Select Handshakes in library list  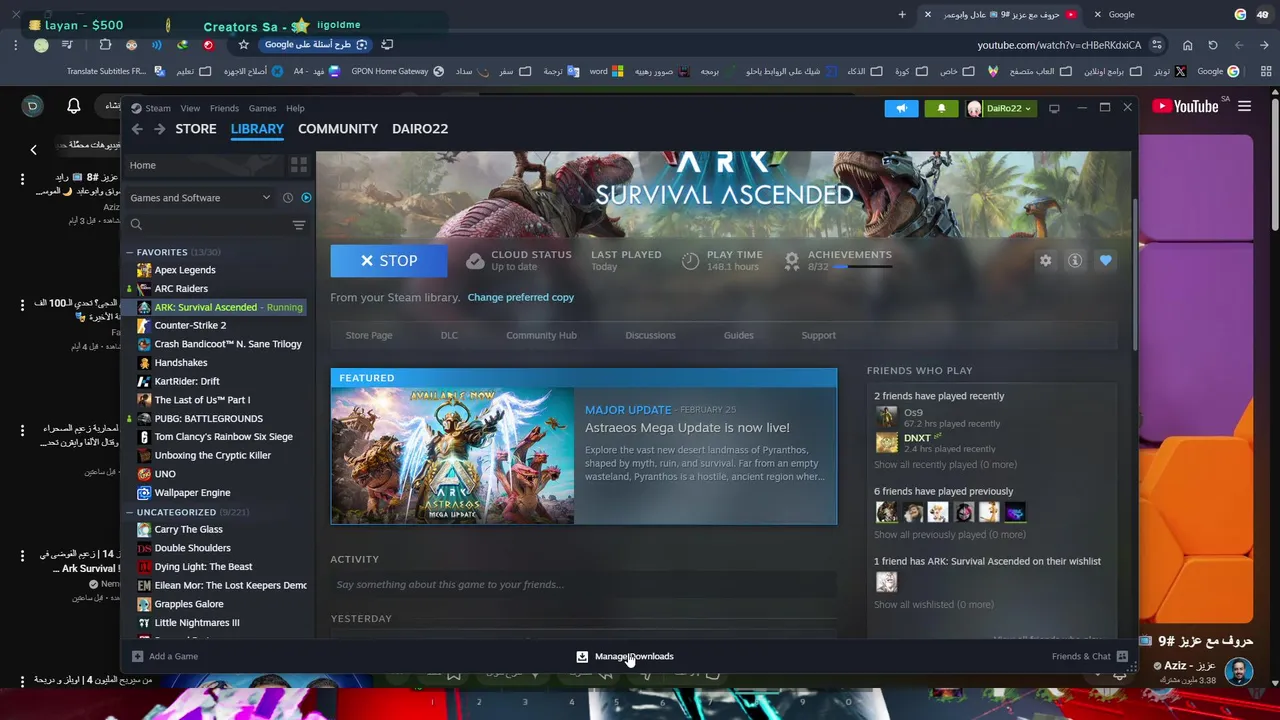click(x=181, y=363)
